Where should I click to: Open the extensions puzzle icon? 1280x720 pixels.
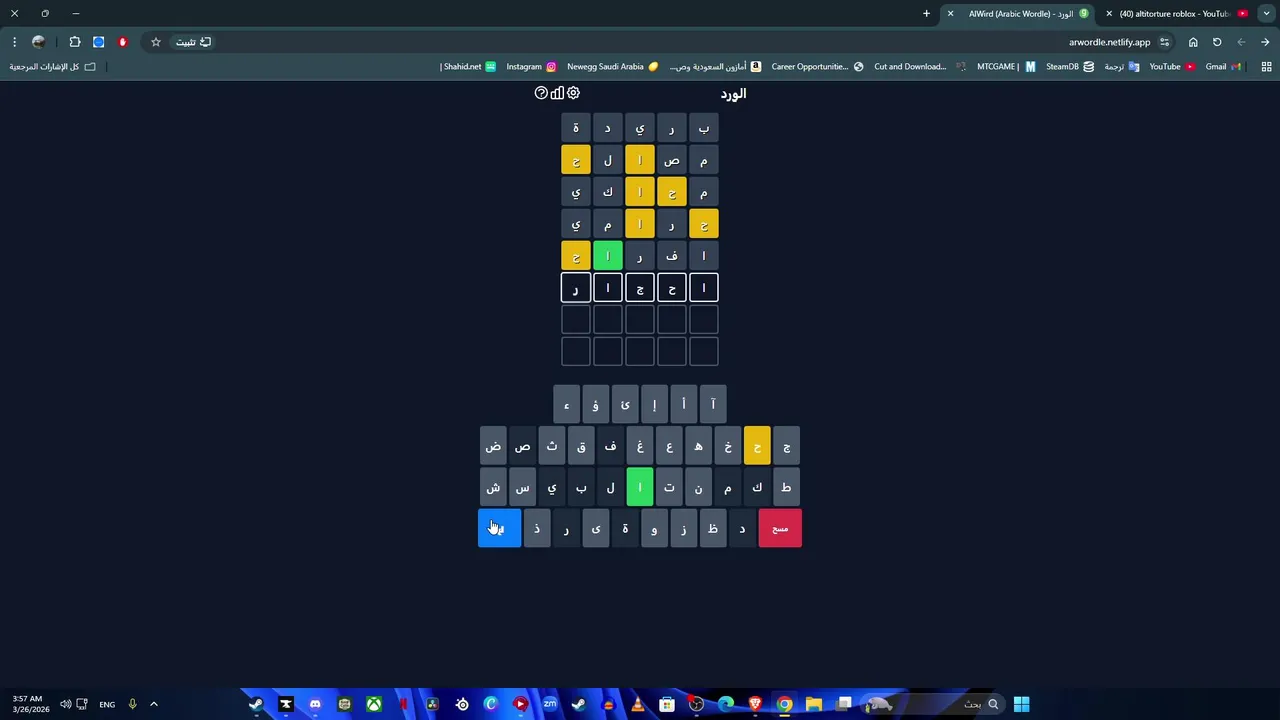[75, 42]
